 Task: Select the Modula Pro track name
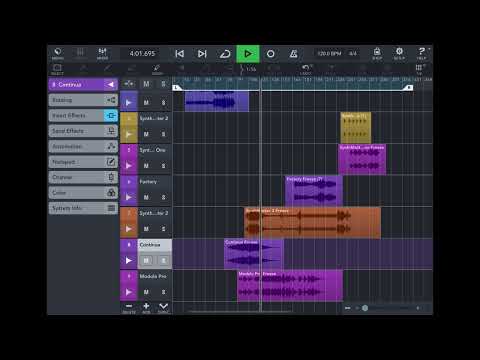click(x=153, y=276)
